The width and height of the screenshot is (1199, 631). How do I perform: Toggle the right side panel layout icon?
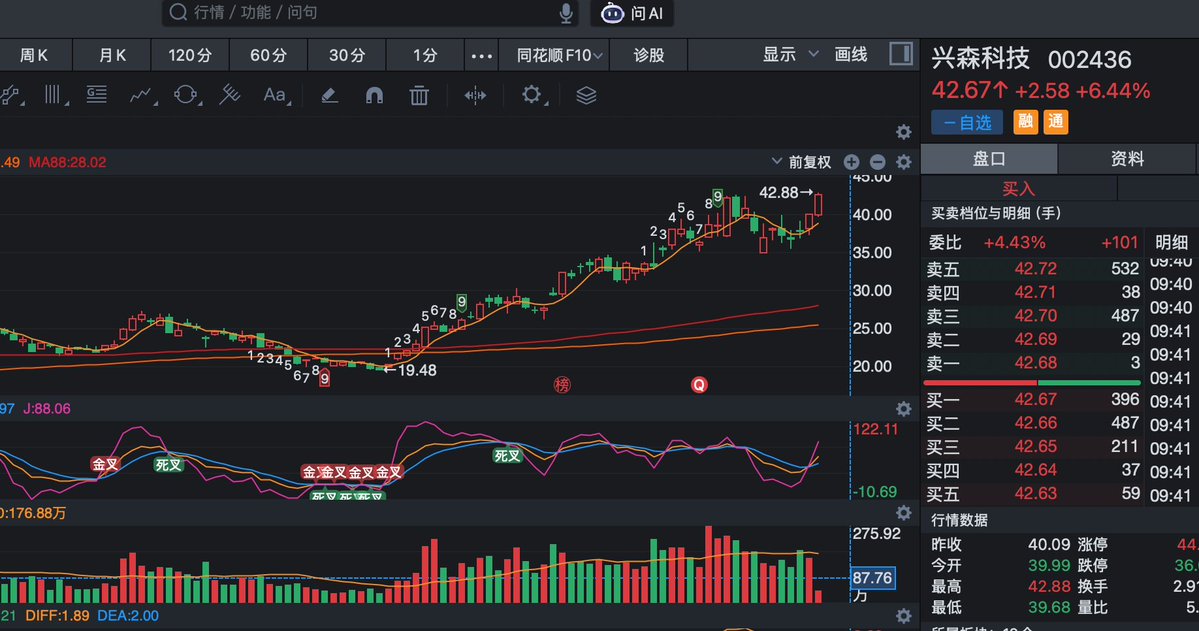tap(901, 54)
